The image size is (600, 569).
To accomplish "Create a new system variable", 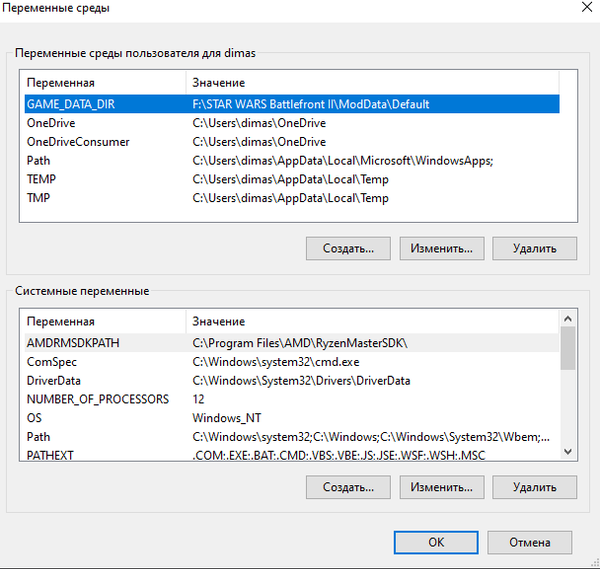I will click(348, 487).
